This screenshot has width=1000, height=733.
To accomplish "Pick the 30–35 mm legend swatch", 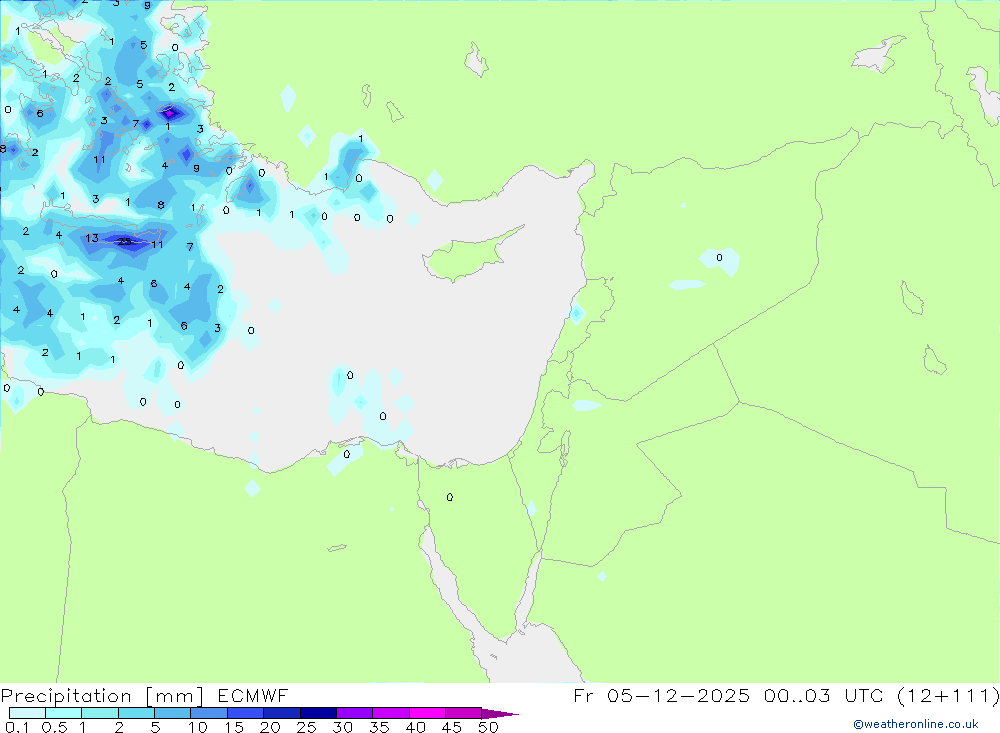I will [x=354, y=713].
